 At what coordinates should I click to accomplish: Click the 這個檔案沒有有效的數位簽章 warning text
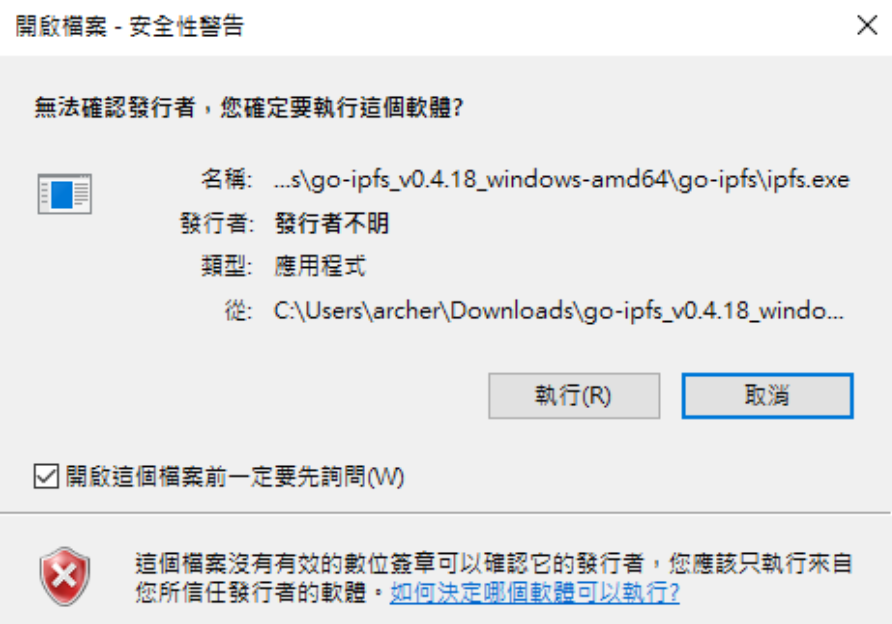click(285, 564)
